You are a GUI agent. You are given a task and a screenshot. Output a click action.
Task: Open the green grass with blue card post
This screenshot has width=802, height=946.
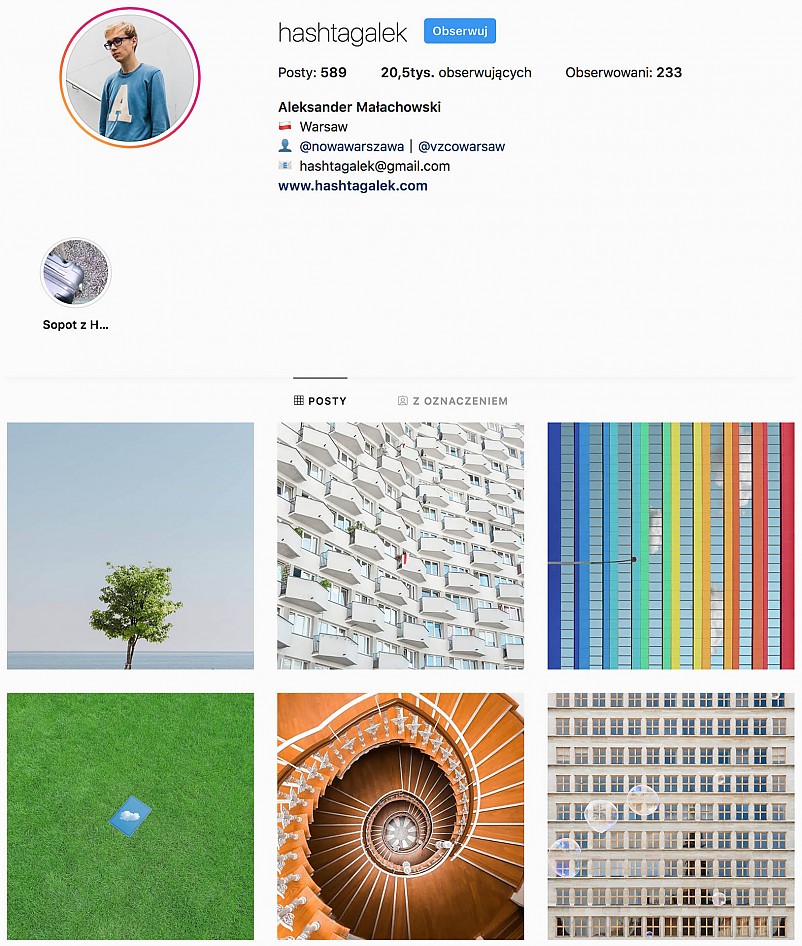pyautogui.click(x=130, y=816)
